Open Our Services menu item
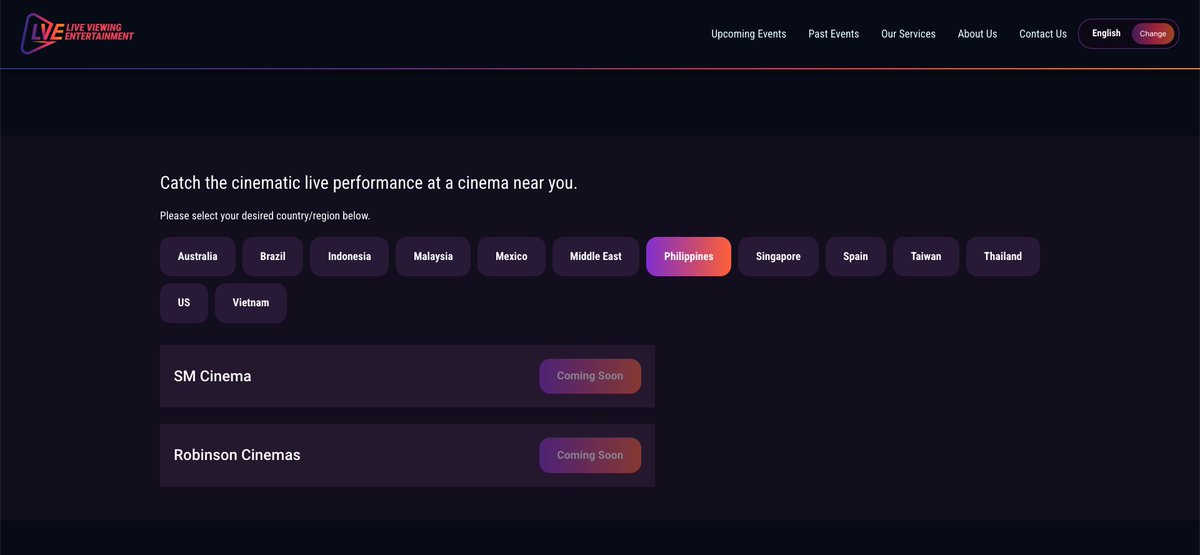The image size is (1200, 555). coord(908,34)
